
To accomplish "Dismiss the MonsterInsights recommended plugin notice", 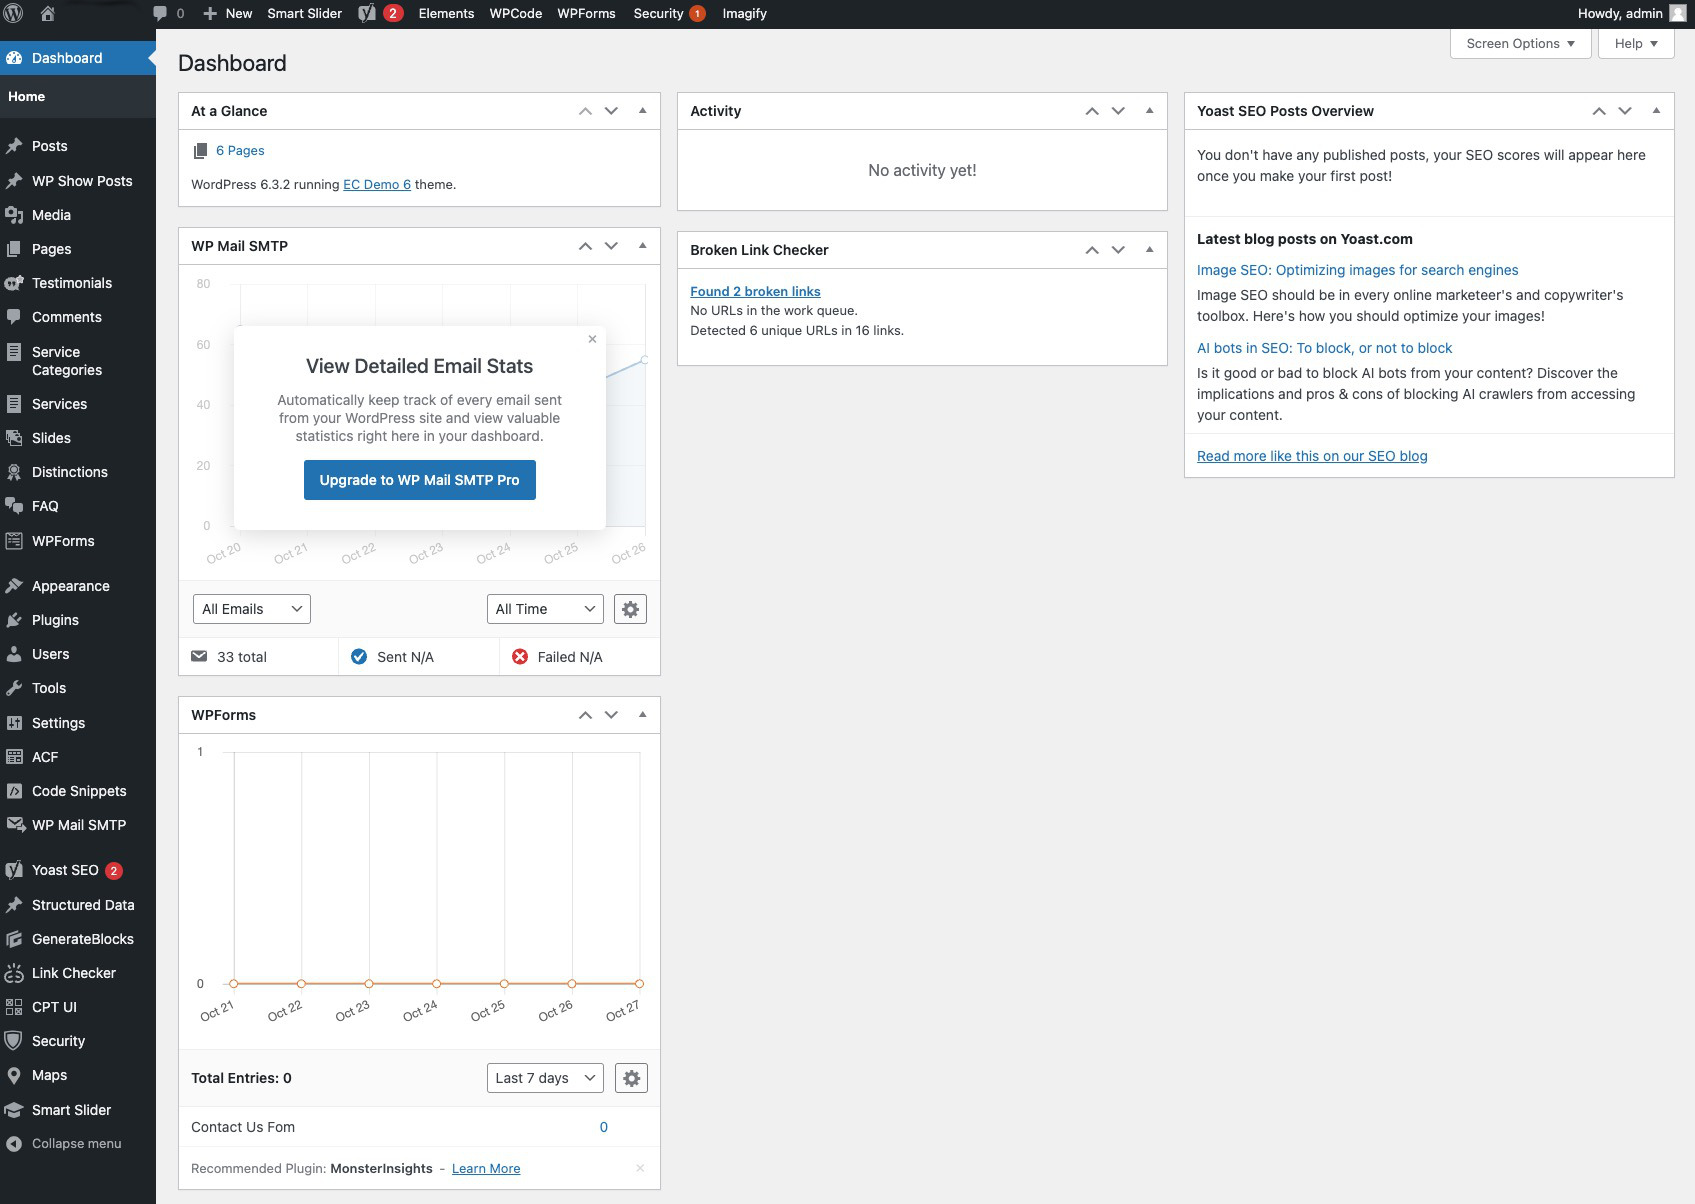I will click(x=640, y=1168).
